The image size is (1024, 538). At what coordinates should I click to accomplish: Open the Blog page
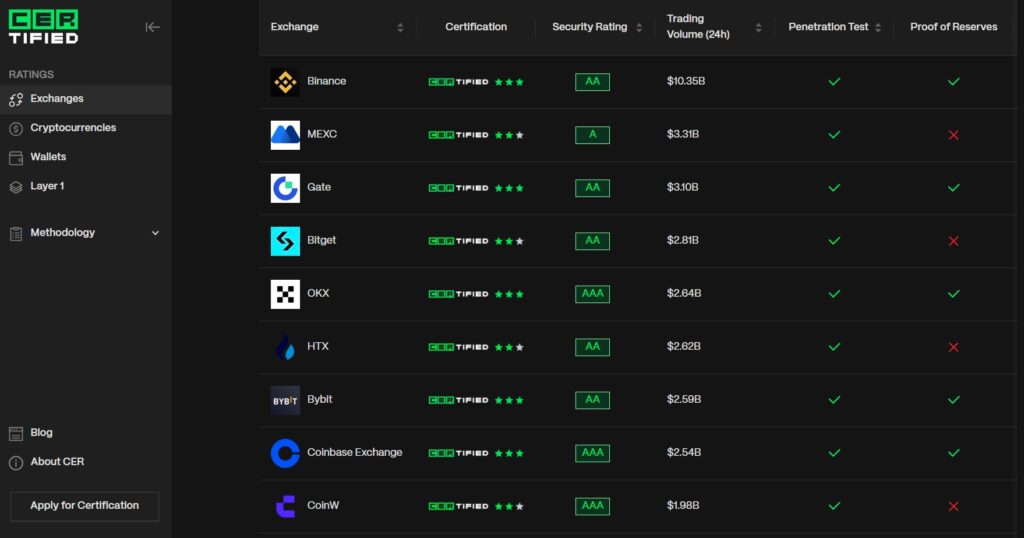(41, 432)
